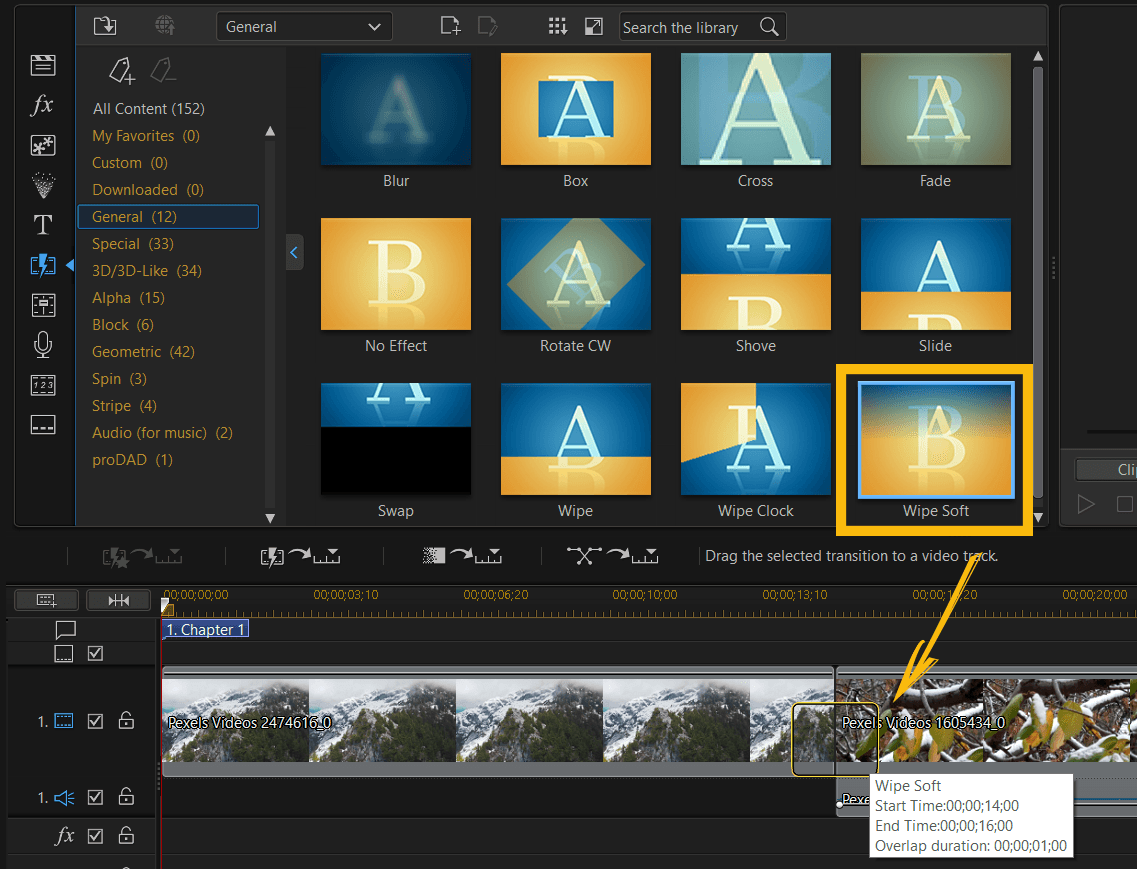1137x869 pixels.
Task: Click the add new tag icon
Action: pos(121,70)
